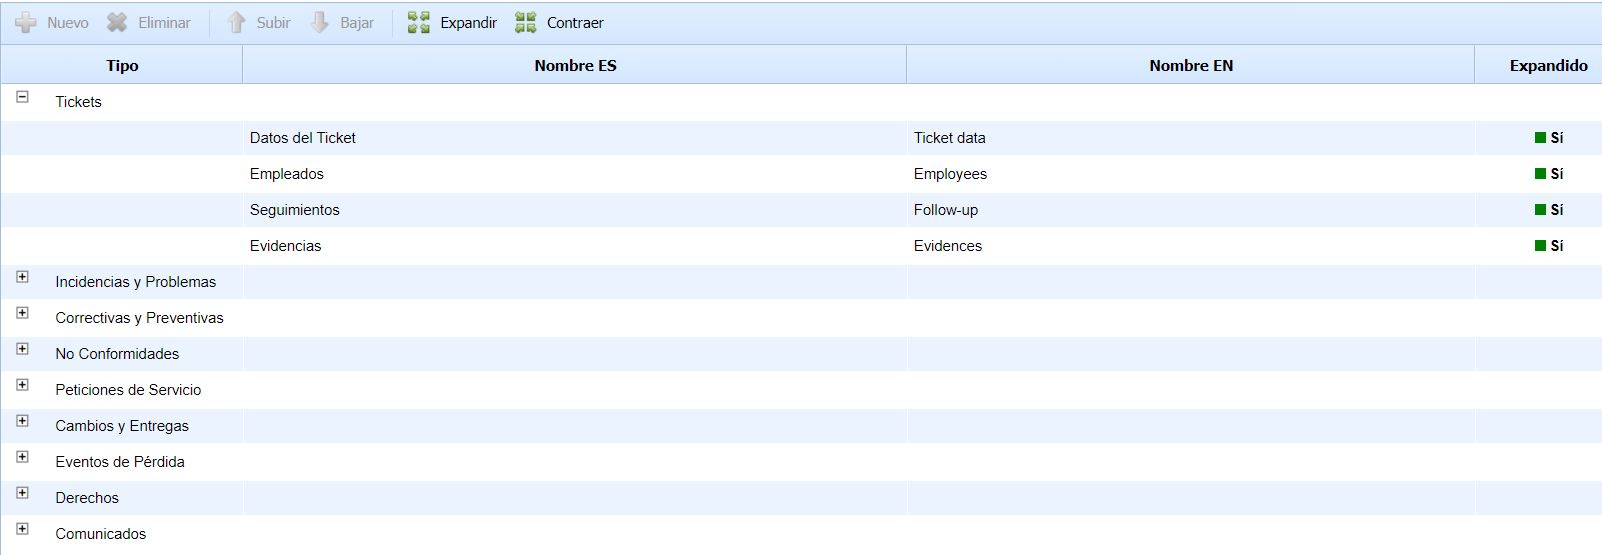Expand the Incidencias y Problemas node
Image resolution: width=1602 pixels, height=555 pixels.
pos(22,277)
